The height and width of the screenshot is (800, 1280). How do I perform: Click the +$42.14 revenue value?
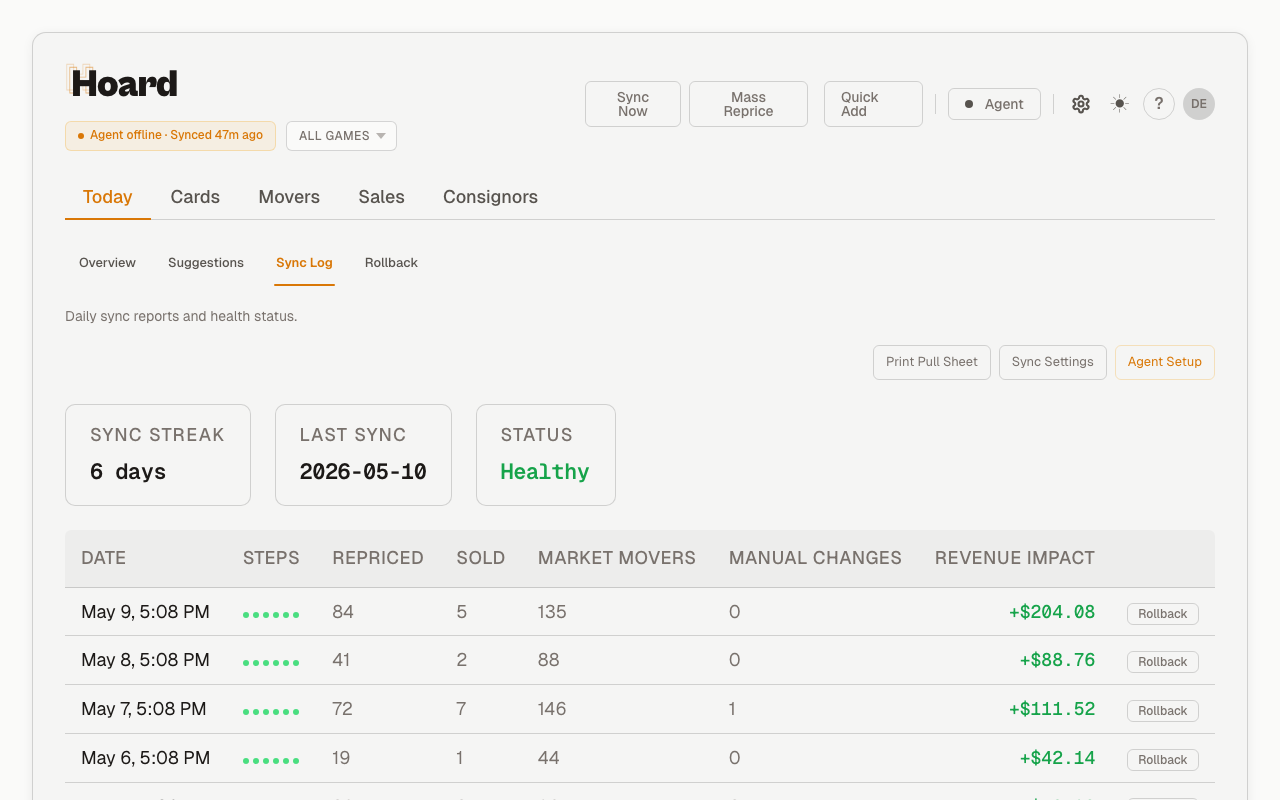(1057, 758)
